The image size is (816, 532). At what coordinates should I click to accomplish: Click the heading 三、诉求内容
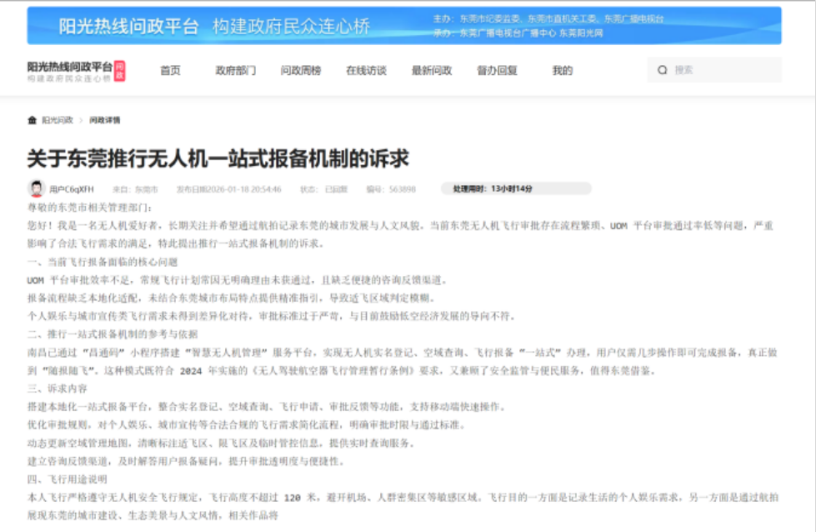(x=57, y=389)
